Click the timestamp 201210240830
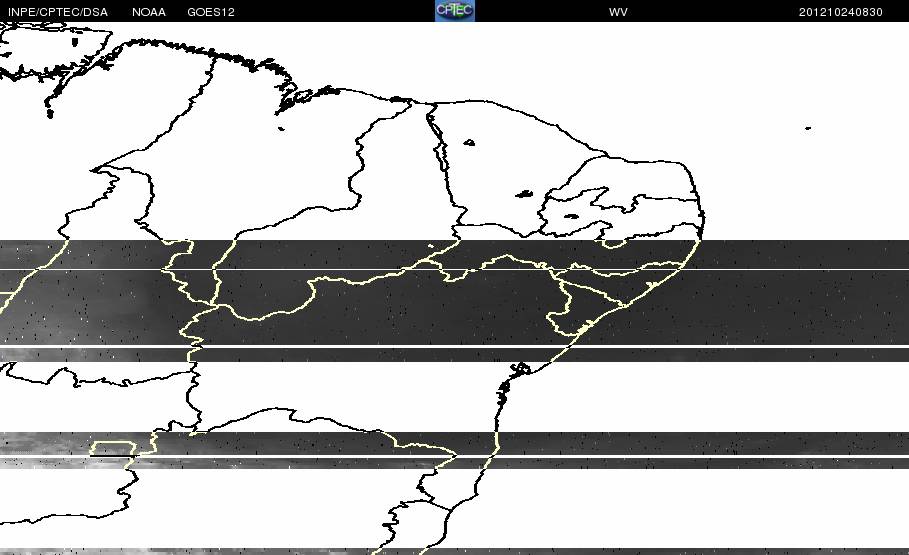909x555 pixels. [x=841, y=12]
